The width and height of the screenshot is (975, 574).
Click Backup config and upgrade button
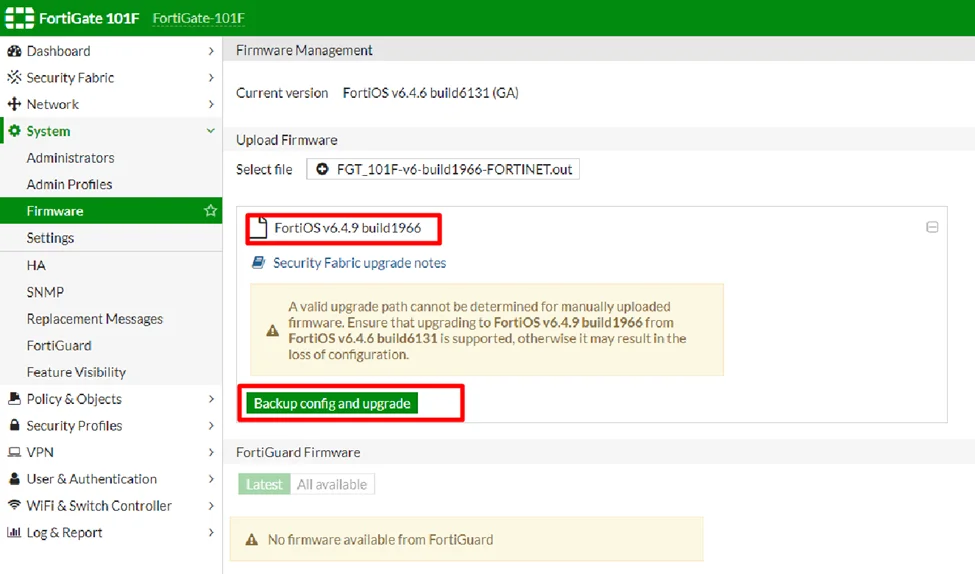pos(332,403)
